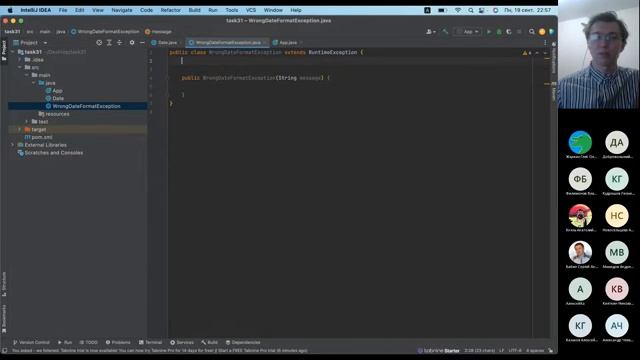This screenshot has width=640, height=360.
Task: Collapse the java folder
Action: pyautogui.click(x=34, y=83)
